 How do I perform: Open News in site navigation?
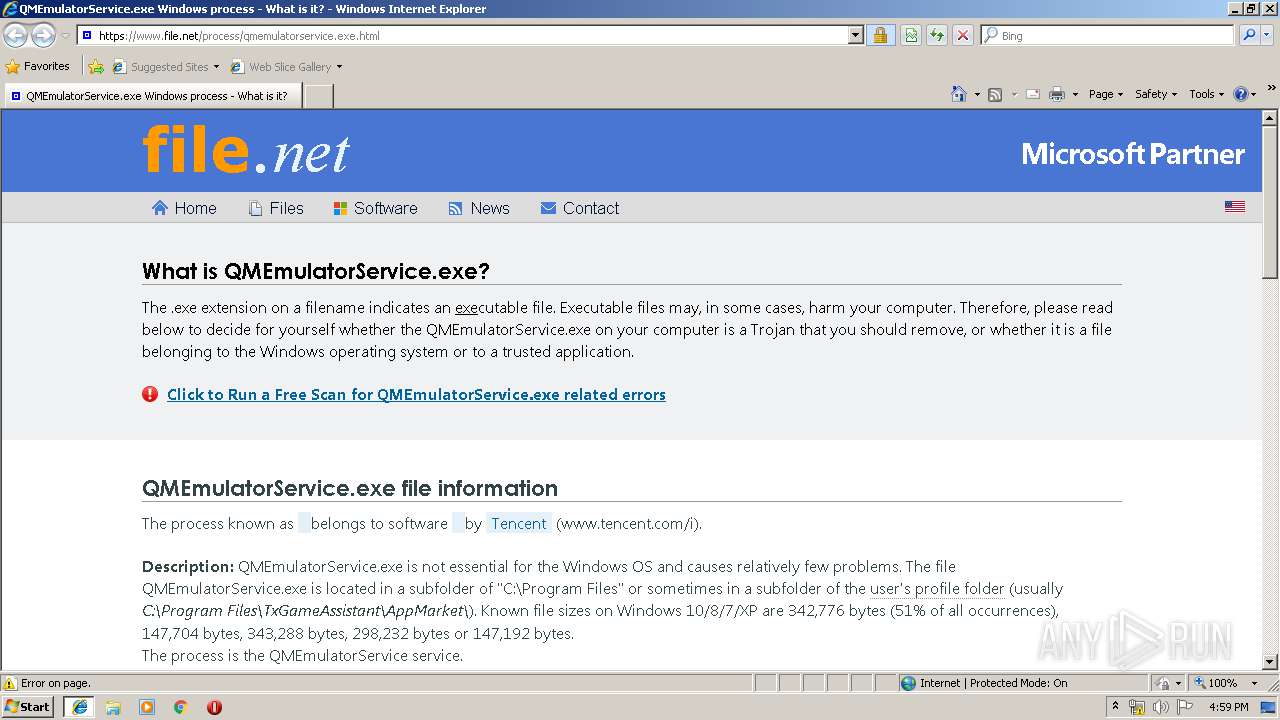pyautogui.click(x=479, y=208)
